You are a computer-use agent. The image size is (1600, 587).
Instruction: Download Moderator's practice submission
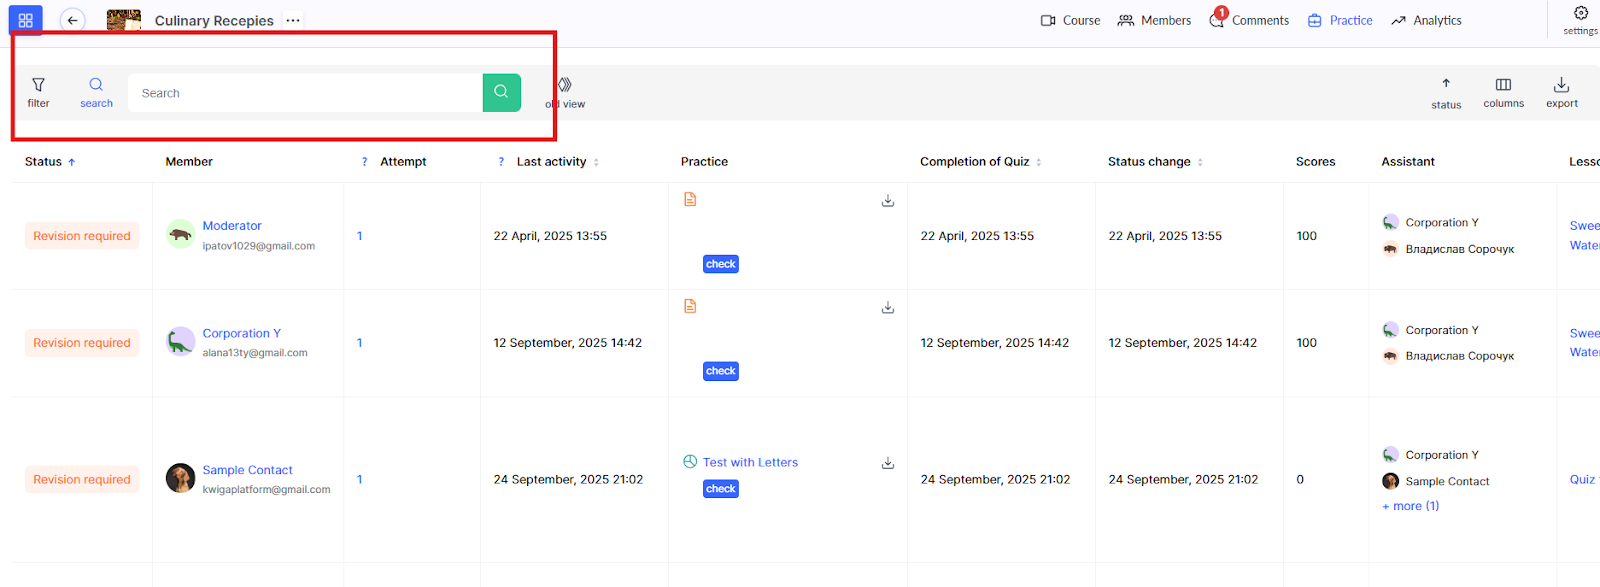(x=887, y=201)
